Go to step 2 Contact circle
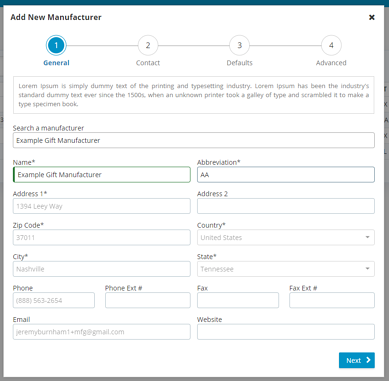 click(x=148, y=45)
